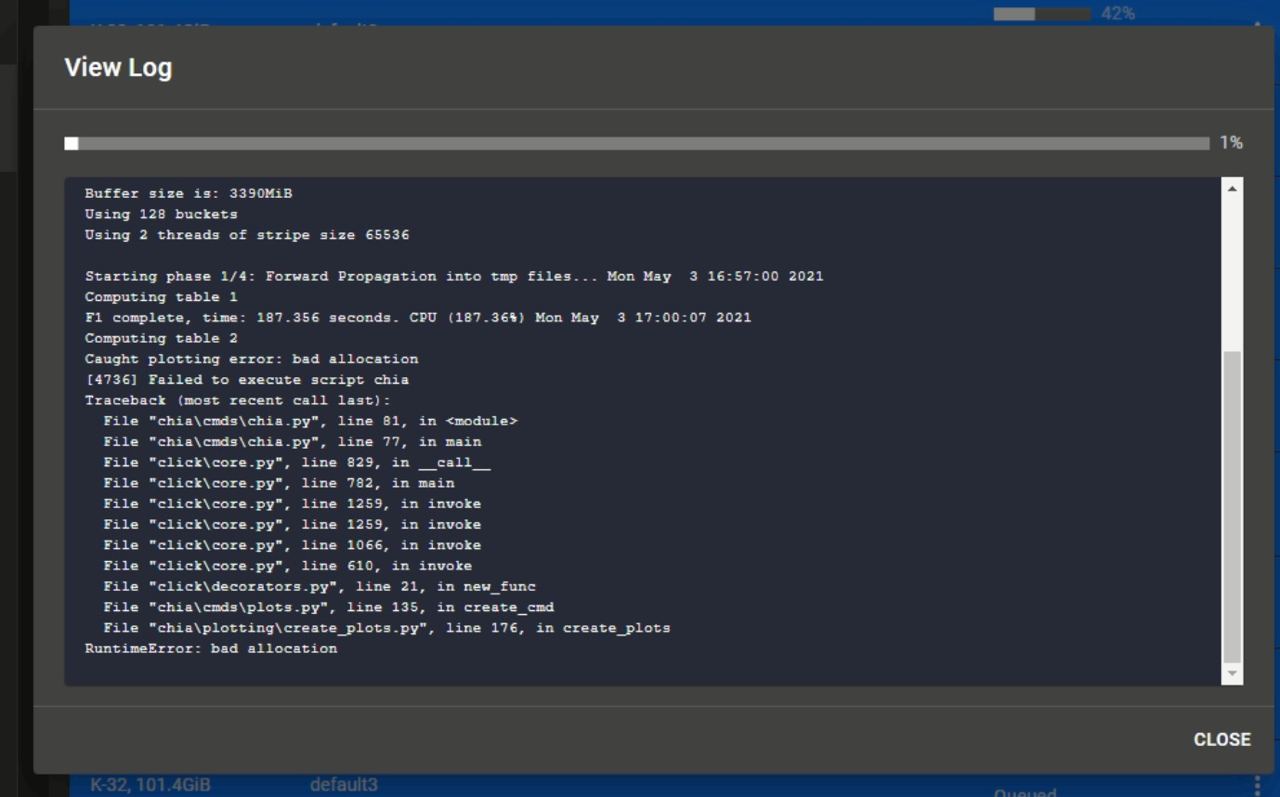Click '[4736] Failed to execute script chia'
This screenshot has width=1280, height=797.
[x=247, y=380]
